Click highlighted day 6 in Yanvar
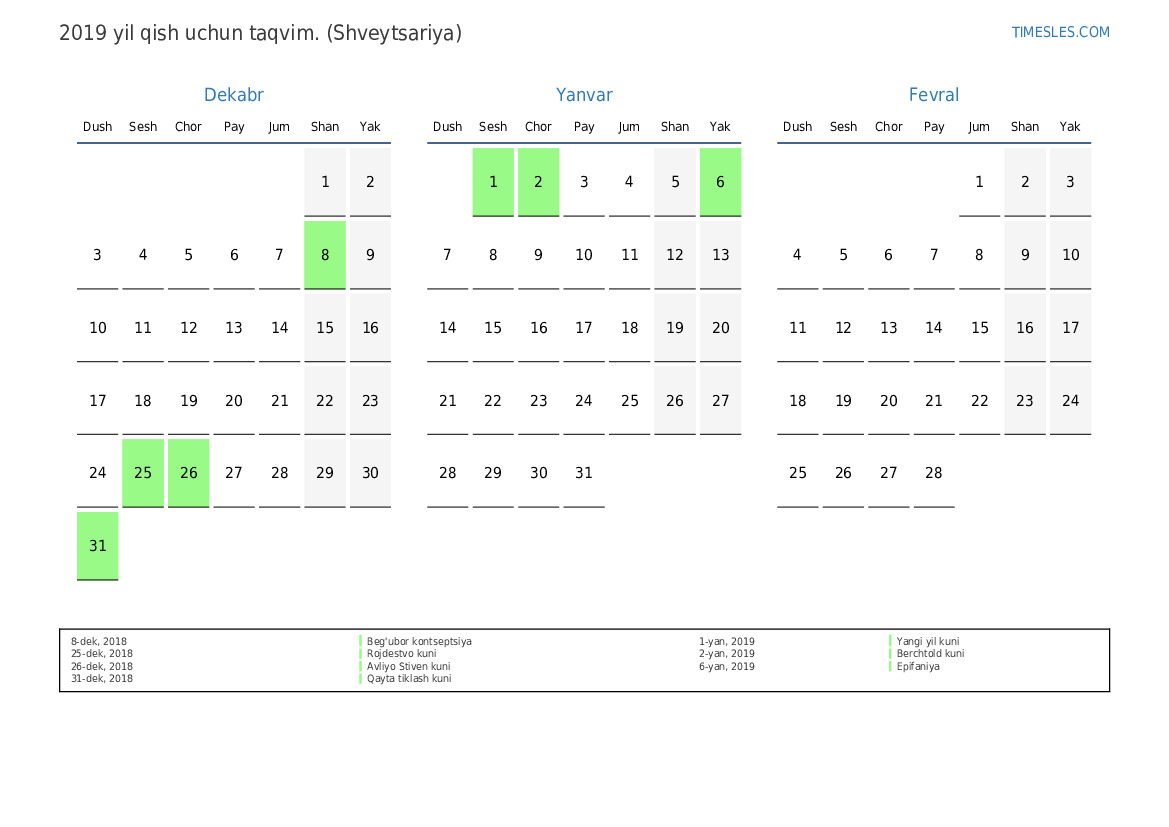This screenshot has width=1169, height=827. (x=720, y=182)
